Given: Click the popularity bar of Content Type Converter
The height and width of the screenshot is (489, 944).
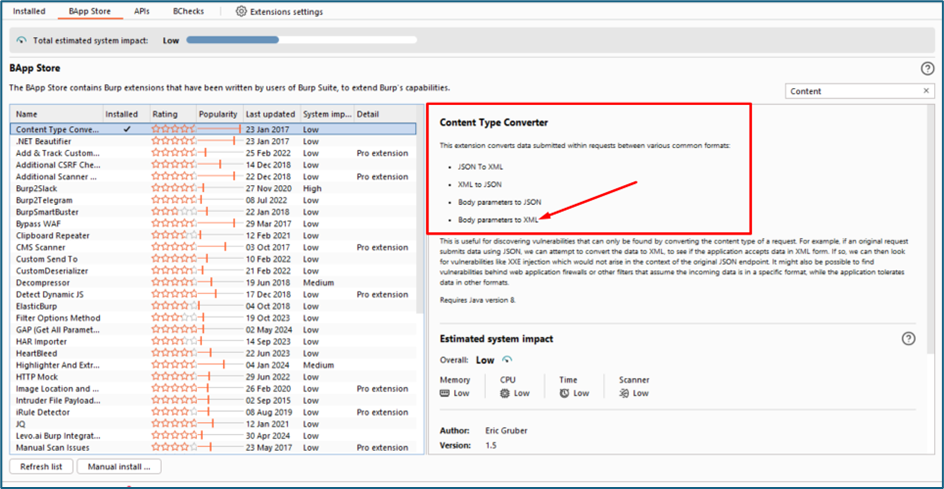Looking at the screenshot, I should click(x=219, y=129).
